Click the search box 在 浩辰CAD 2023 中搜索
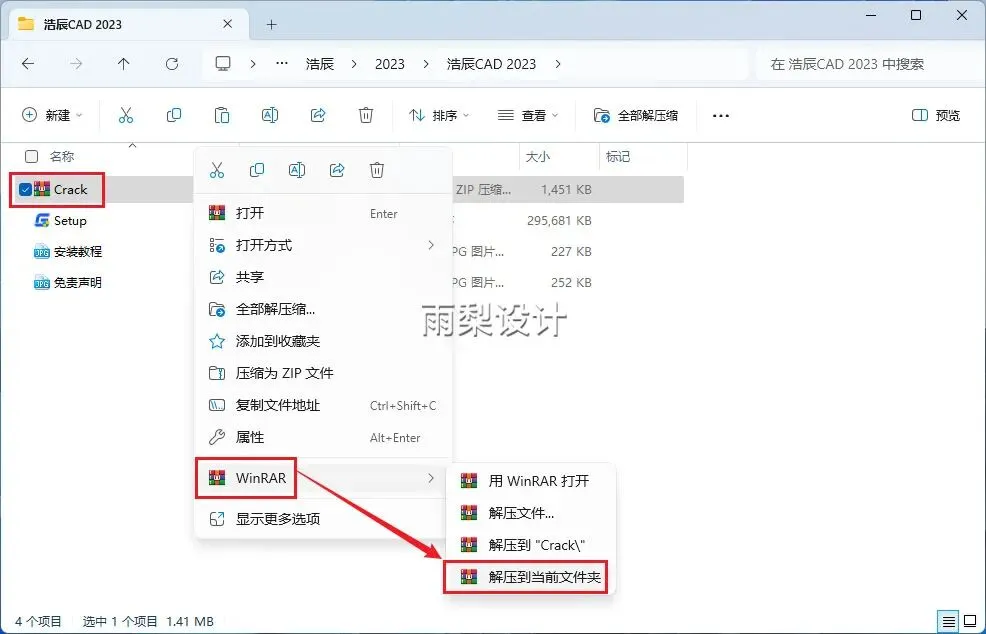 [x=869, y=64]
